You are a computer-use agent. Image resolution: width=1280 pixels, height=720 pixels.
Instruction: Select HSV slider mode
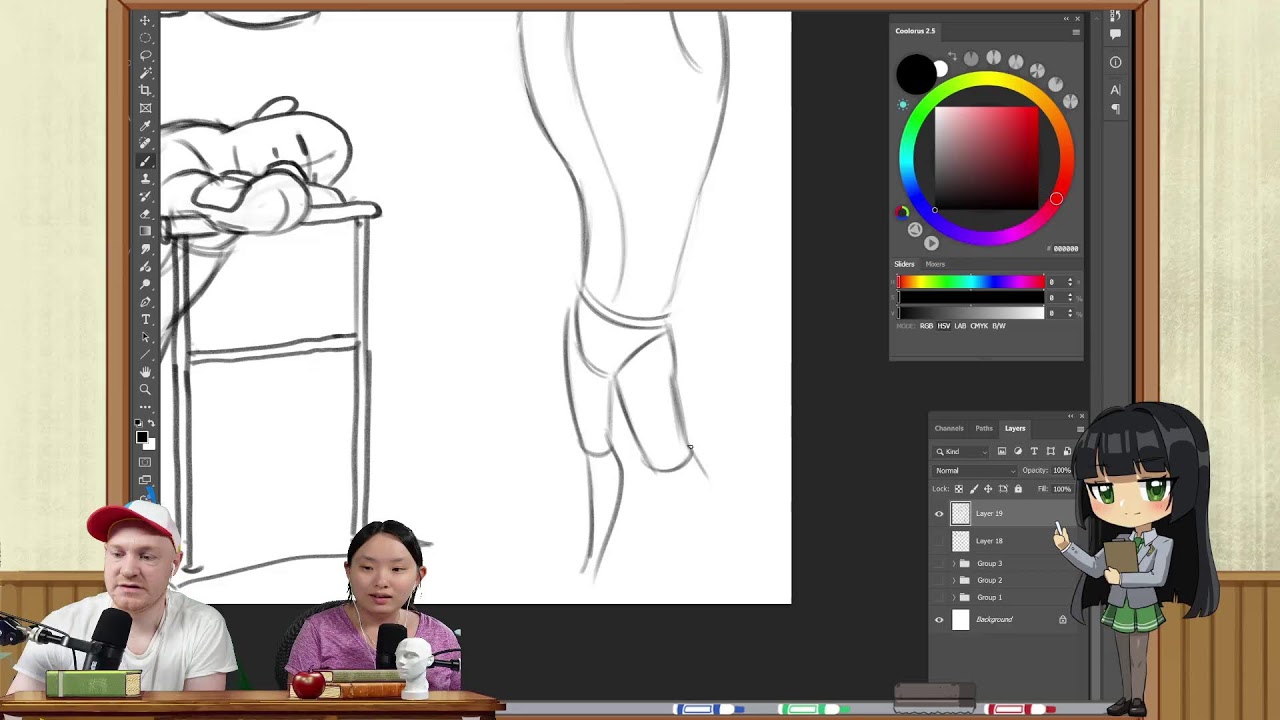944,326
